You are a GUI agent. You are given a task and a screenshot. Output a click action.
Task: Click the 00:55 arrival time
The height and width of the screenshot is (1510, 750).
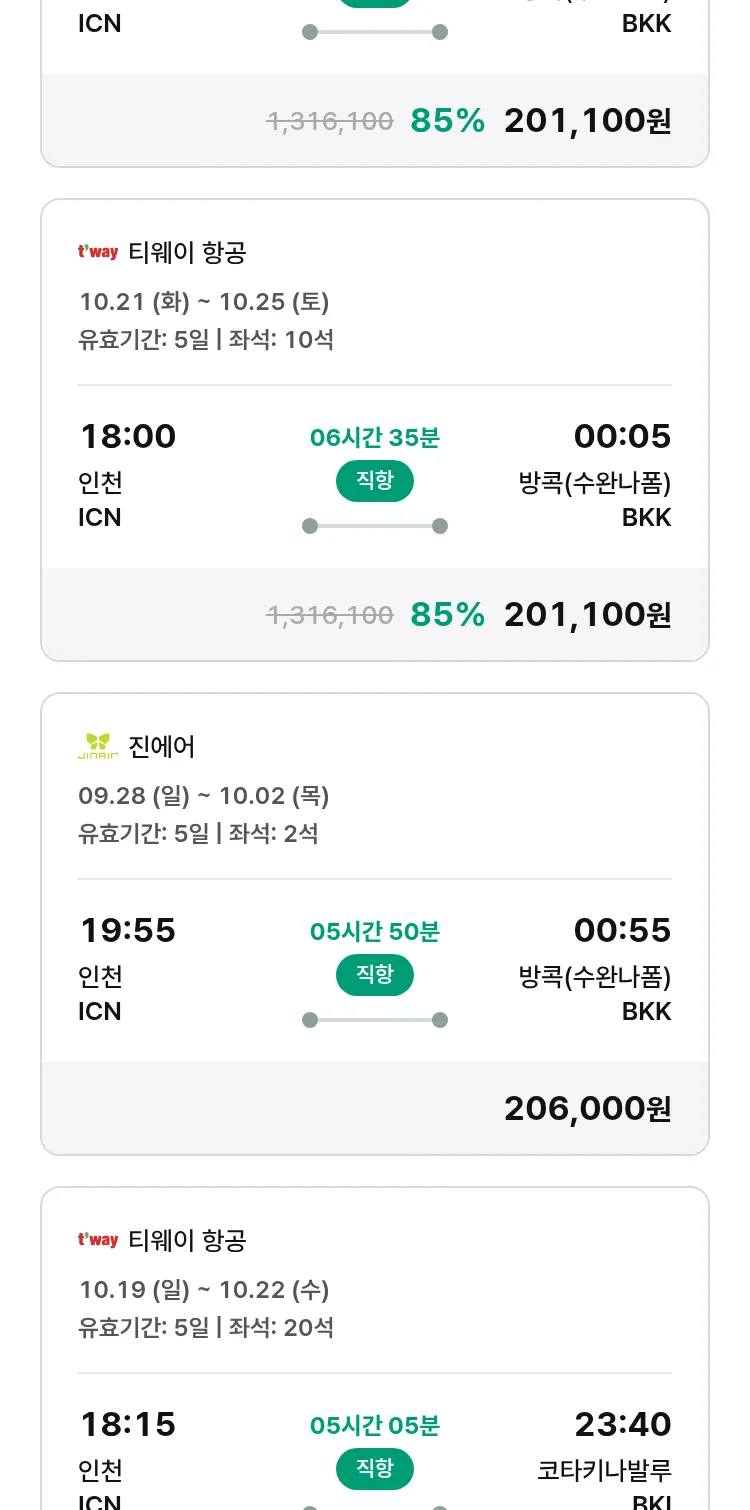(x=622, y=930)
